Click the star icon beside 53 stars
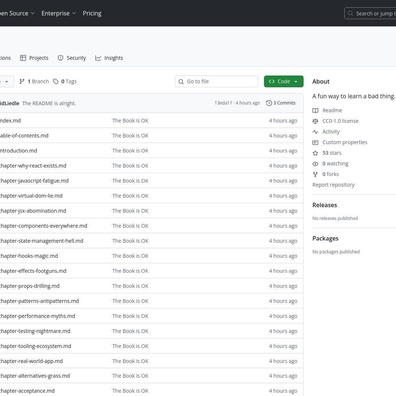This screenshot has height=396, width=396. [315, 153]
